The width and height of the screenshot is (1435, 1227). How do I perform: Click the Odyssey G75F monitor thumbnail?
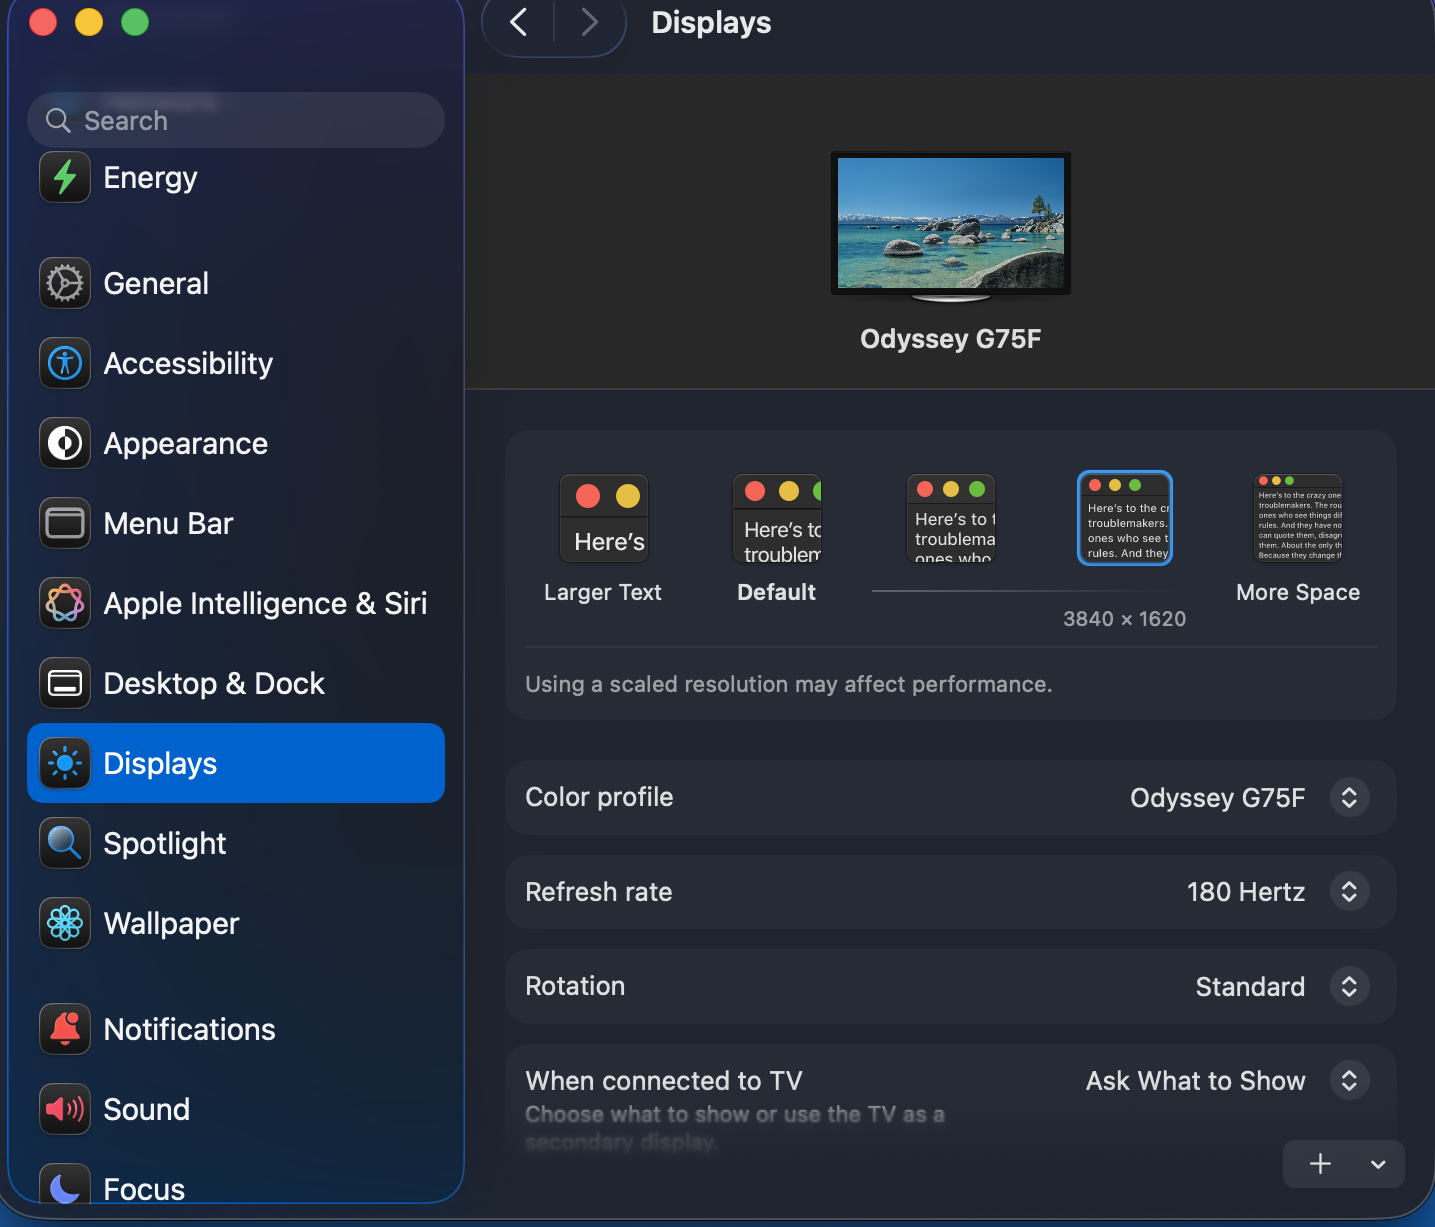pos(951,226)
